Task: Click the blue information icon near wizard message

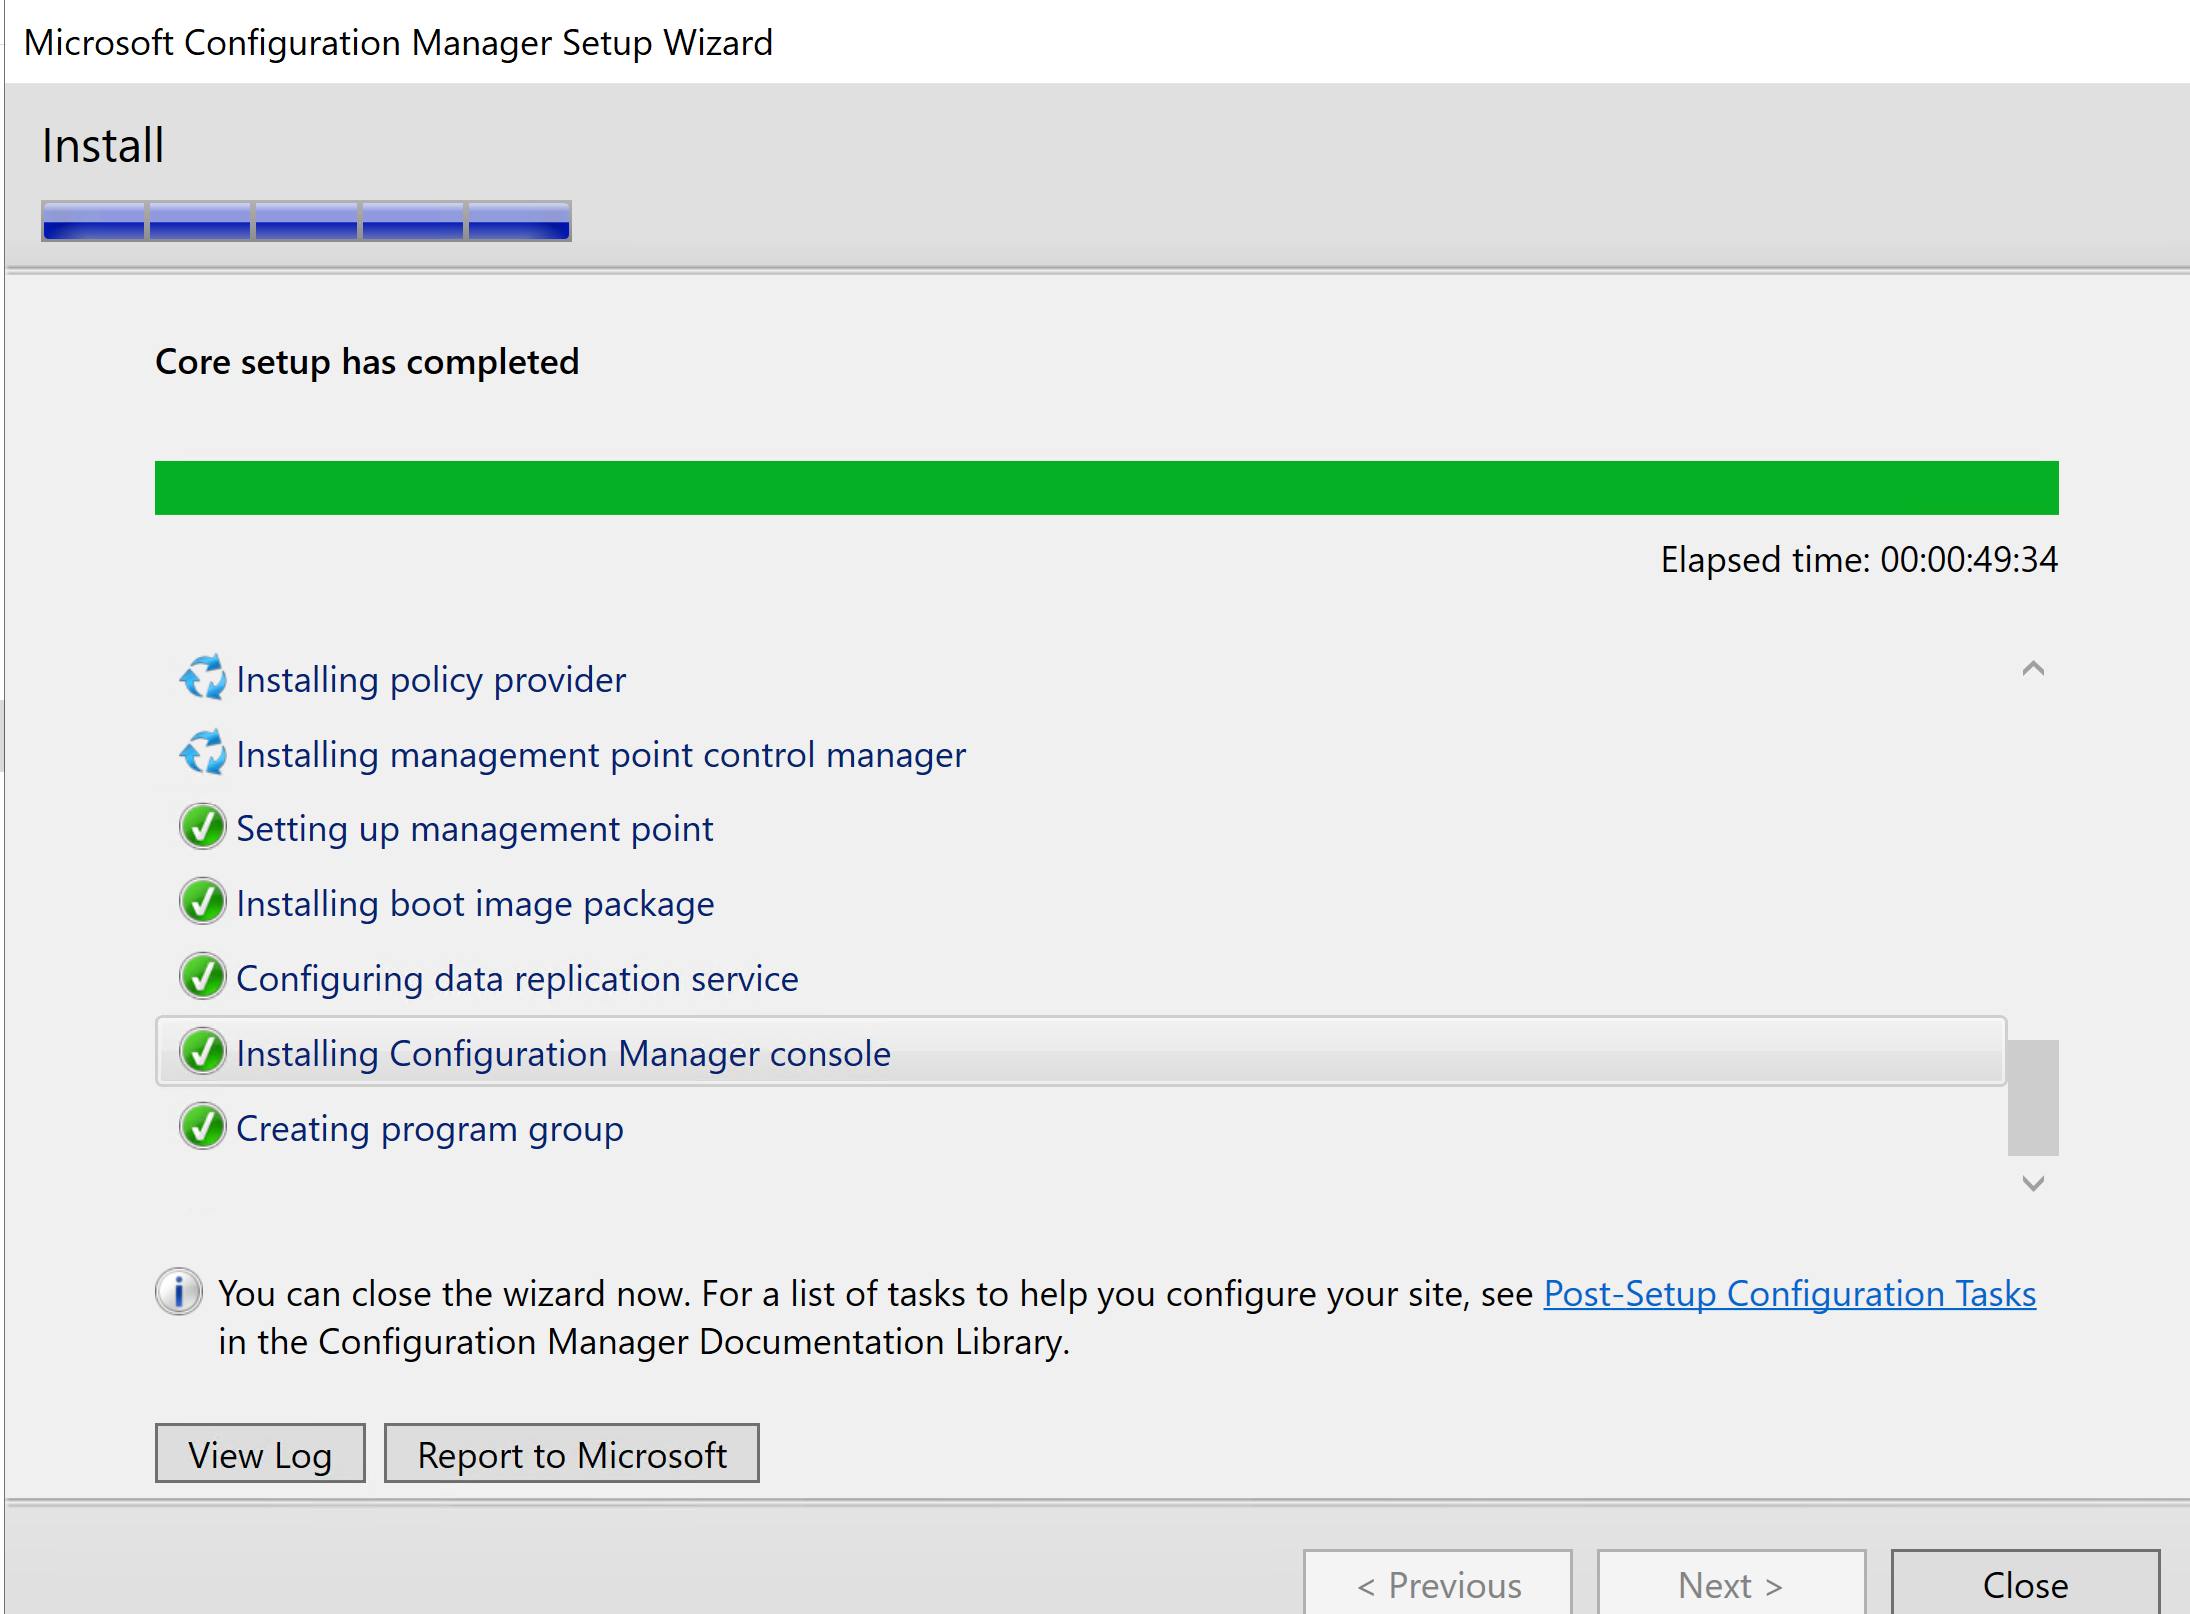Action: [179, 1292]
